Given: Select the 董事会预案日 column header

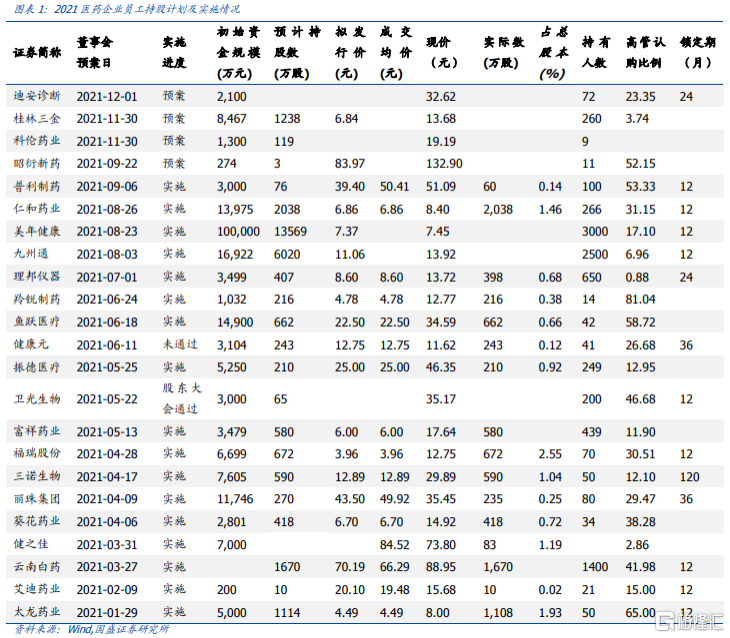Looking at the screenshot, I should [x=95, y=52].
